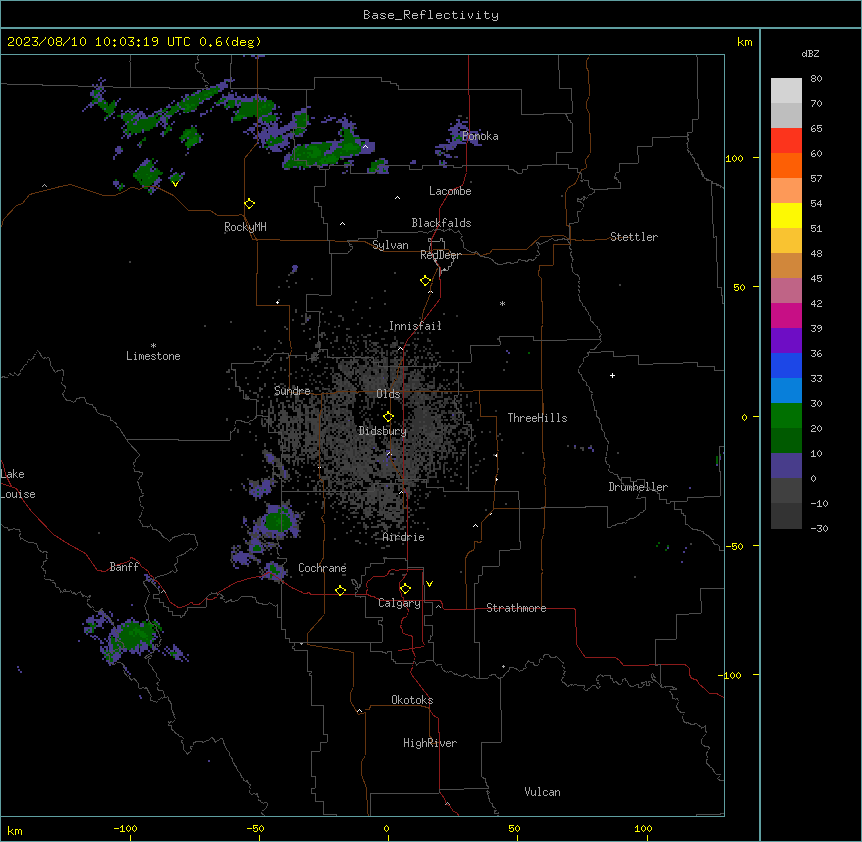This screenshot has width=862, height=842.
Task: Click the green echo cell northwest of Cochrane
Action: point(278,519)
